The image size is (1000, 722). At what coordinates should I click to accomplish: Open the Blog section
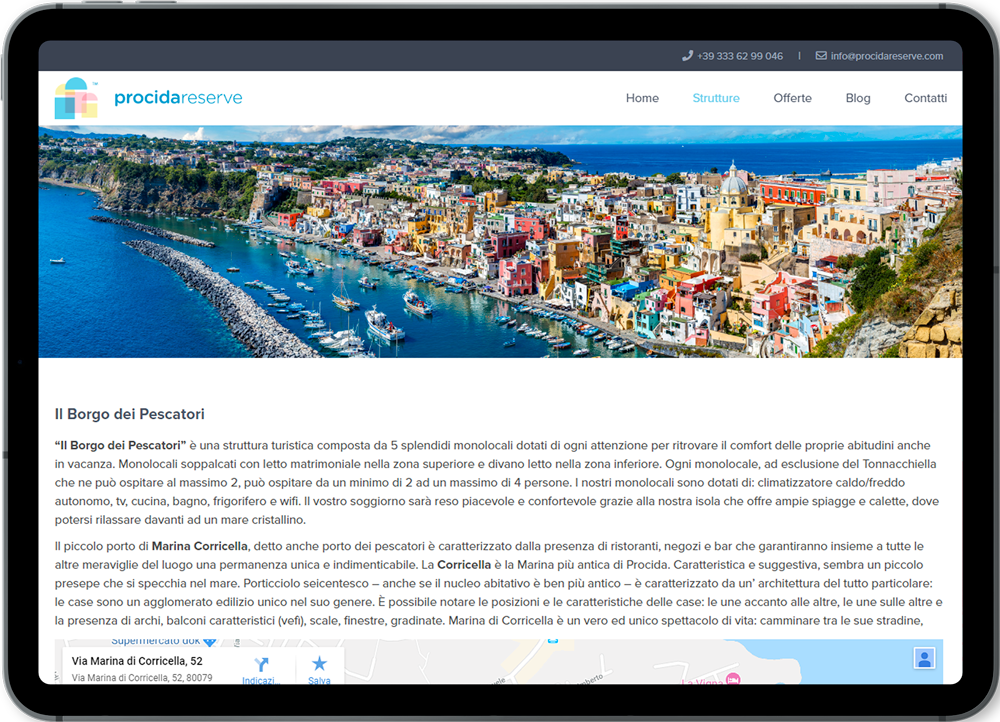[x=858, y=98]
